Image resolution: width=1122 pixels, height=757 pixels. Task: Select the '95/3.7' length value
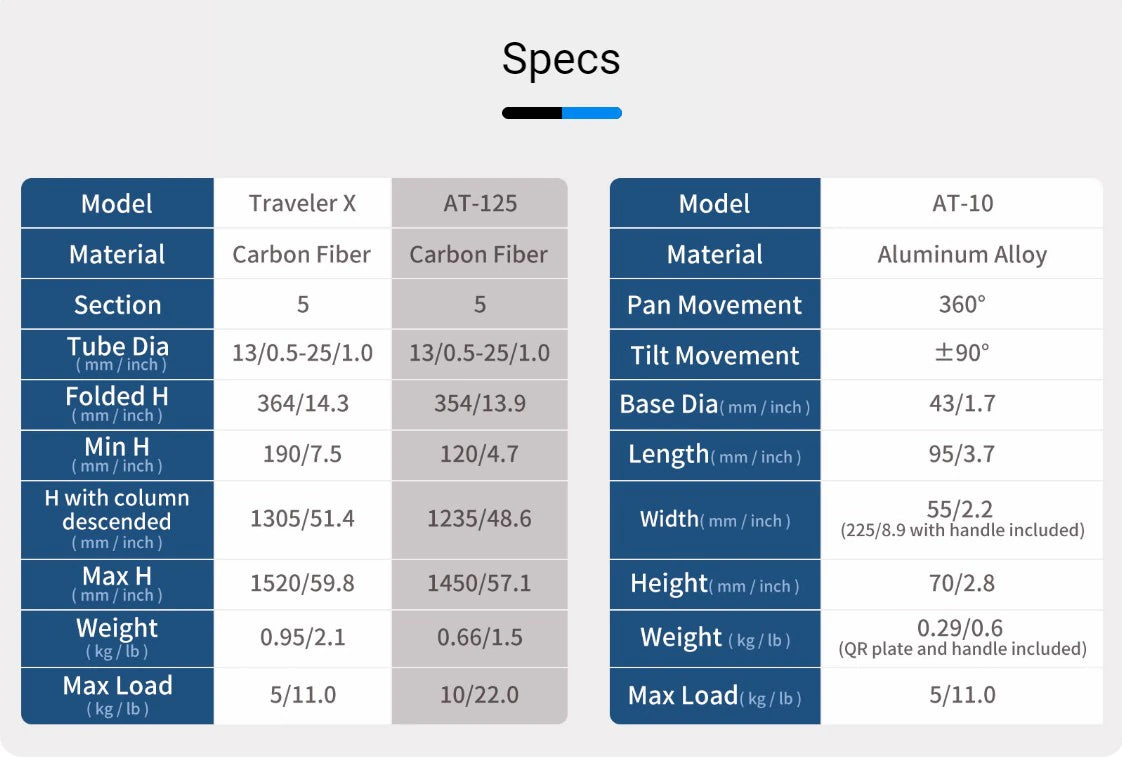(x=962, y=454)
